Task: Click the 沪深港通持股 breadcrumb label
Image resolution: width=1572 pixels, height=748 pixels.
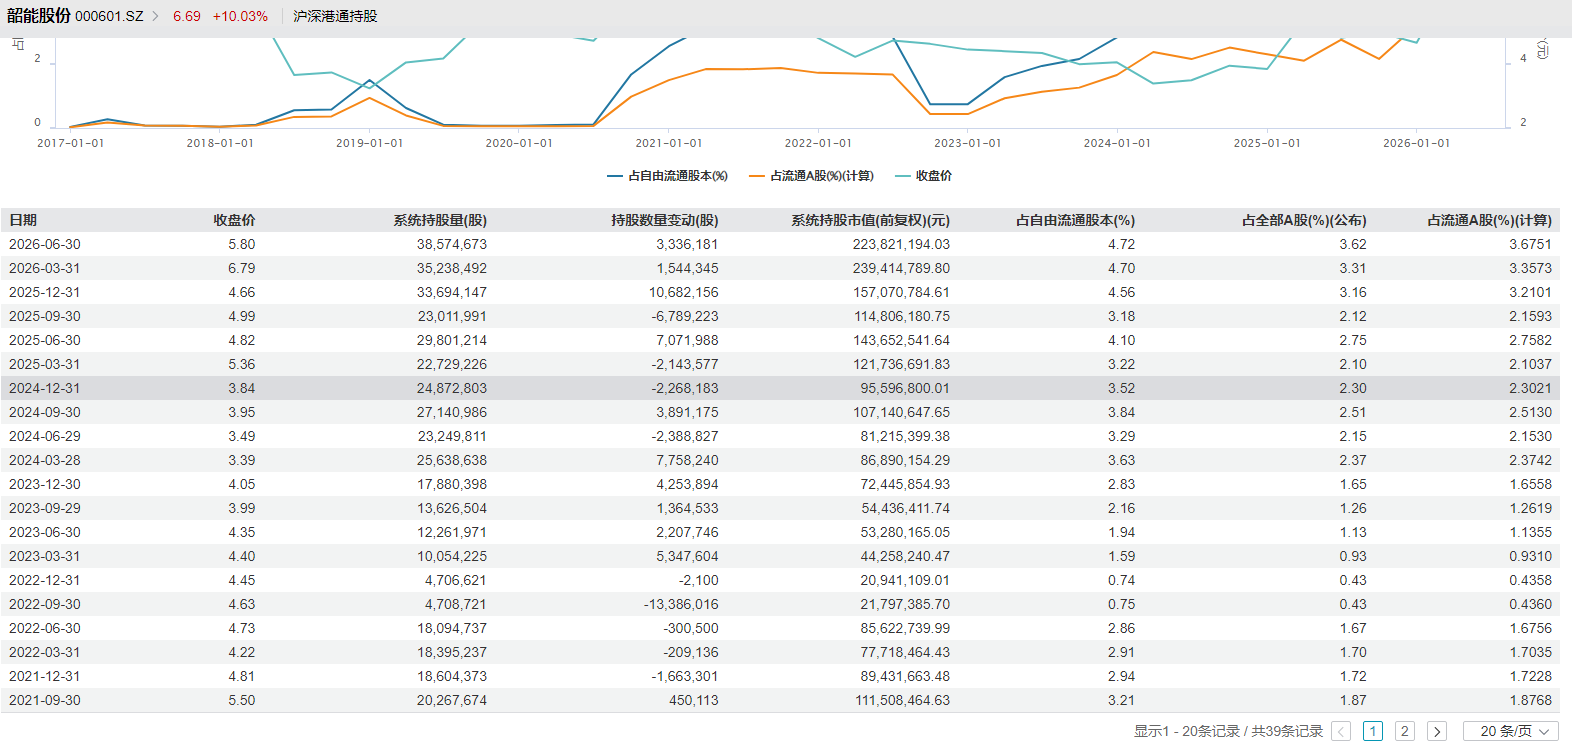Action: coord(335,16)
